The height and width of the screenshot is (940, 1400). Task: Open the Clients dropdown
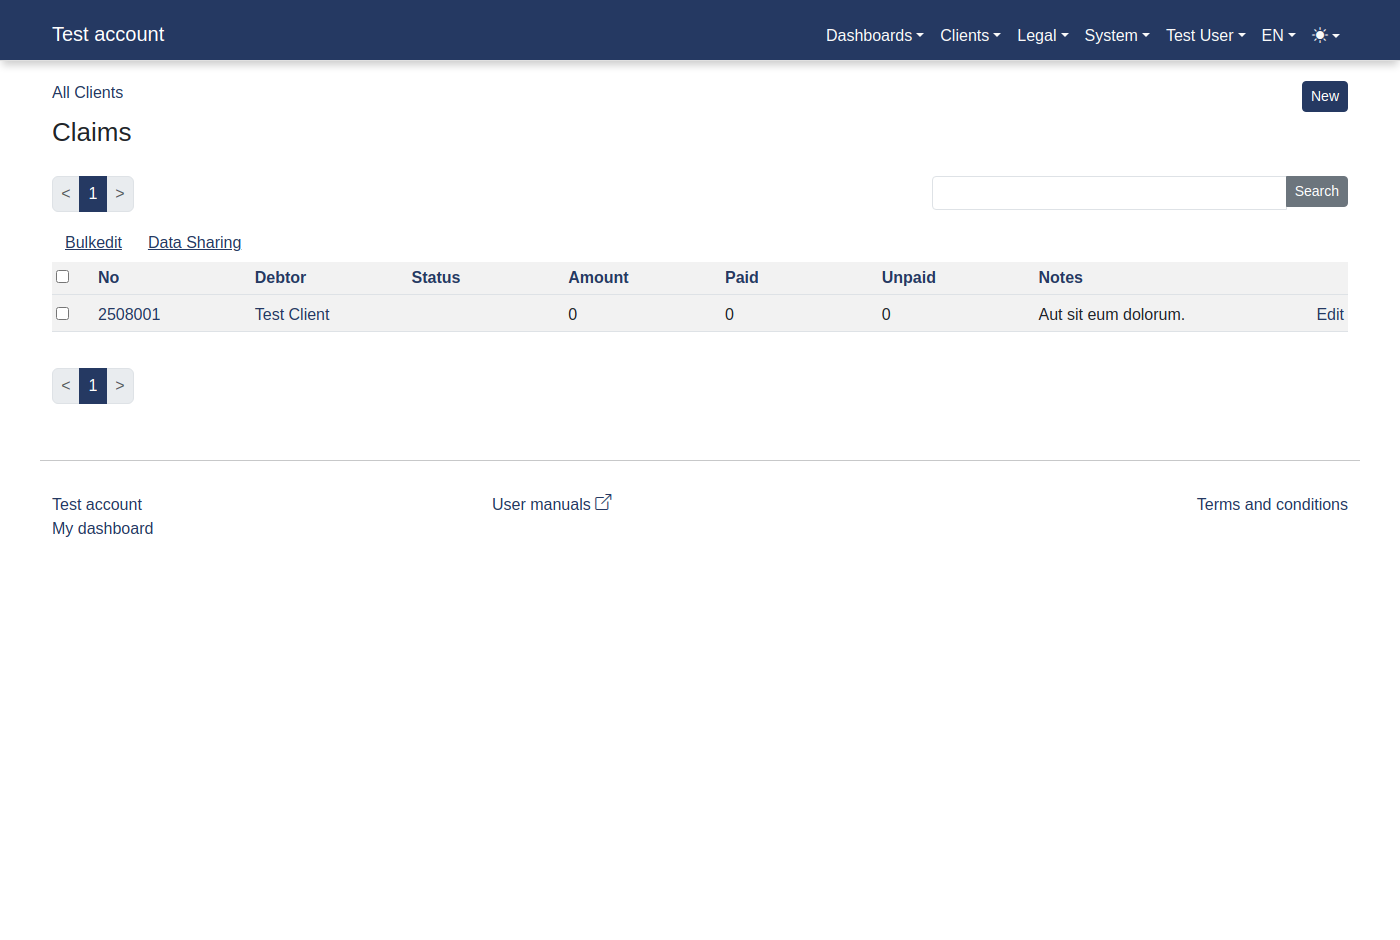(x=969, y=35)
